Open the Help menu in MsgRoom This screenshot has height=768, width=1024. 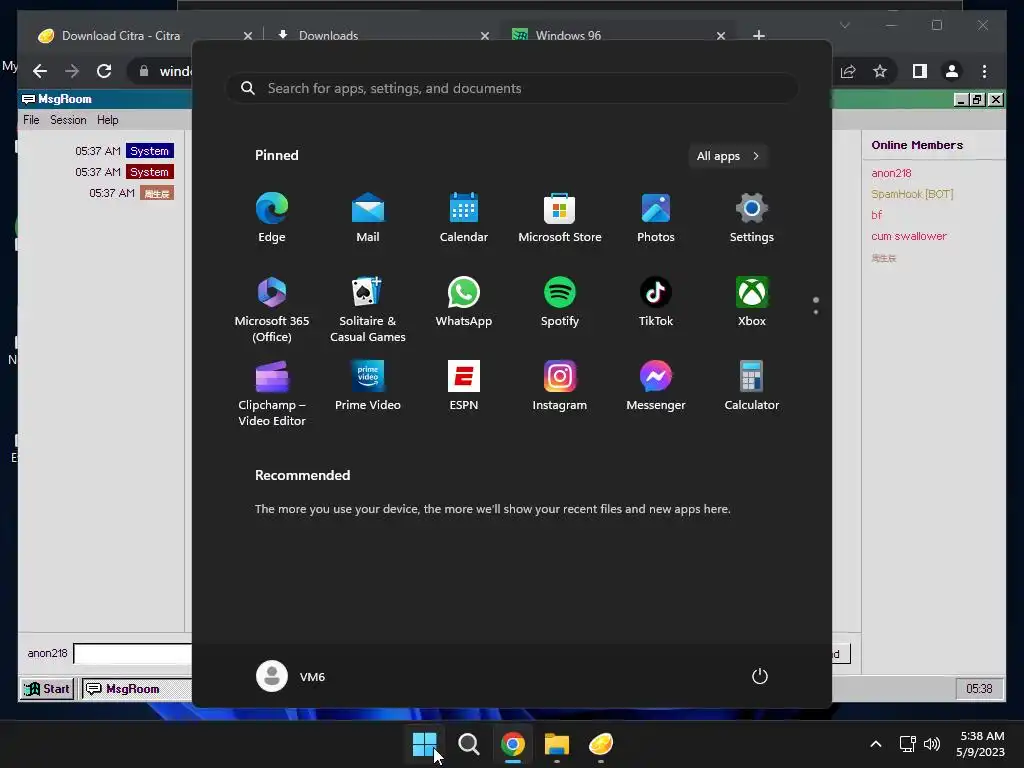coord(108,120)
